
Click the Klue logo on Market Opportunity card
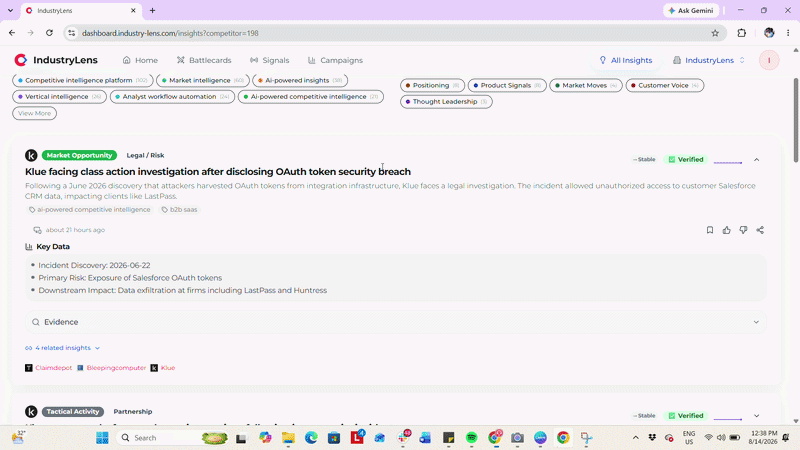pyautogui.click(x=31, y=155)
